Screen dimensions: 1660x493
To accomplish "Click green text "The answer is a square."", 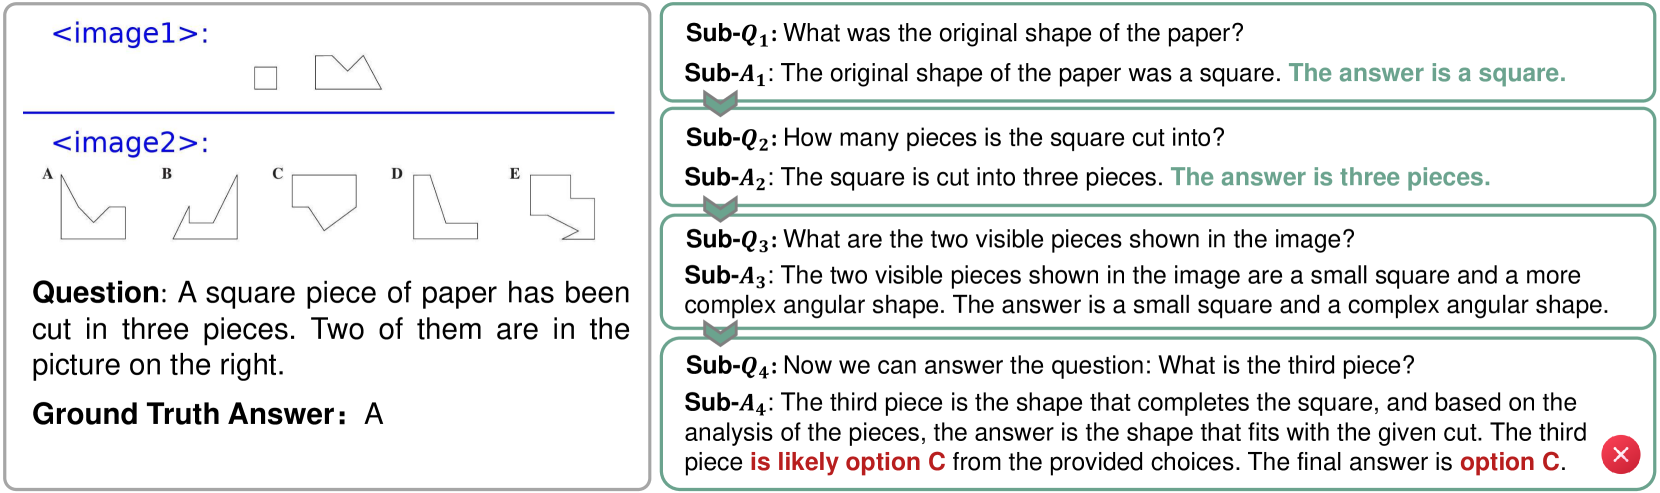I will 1427,73.
